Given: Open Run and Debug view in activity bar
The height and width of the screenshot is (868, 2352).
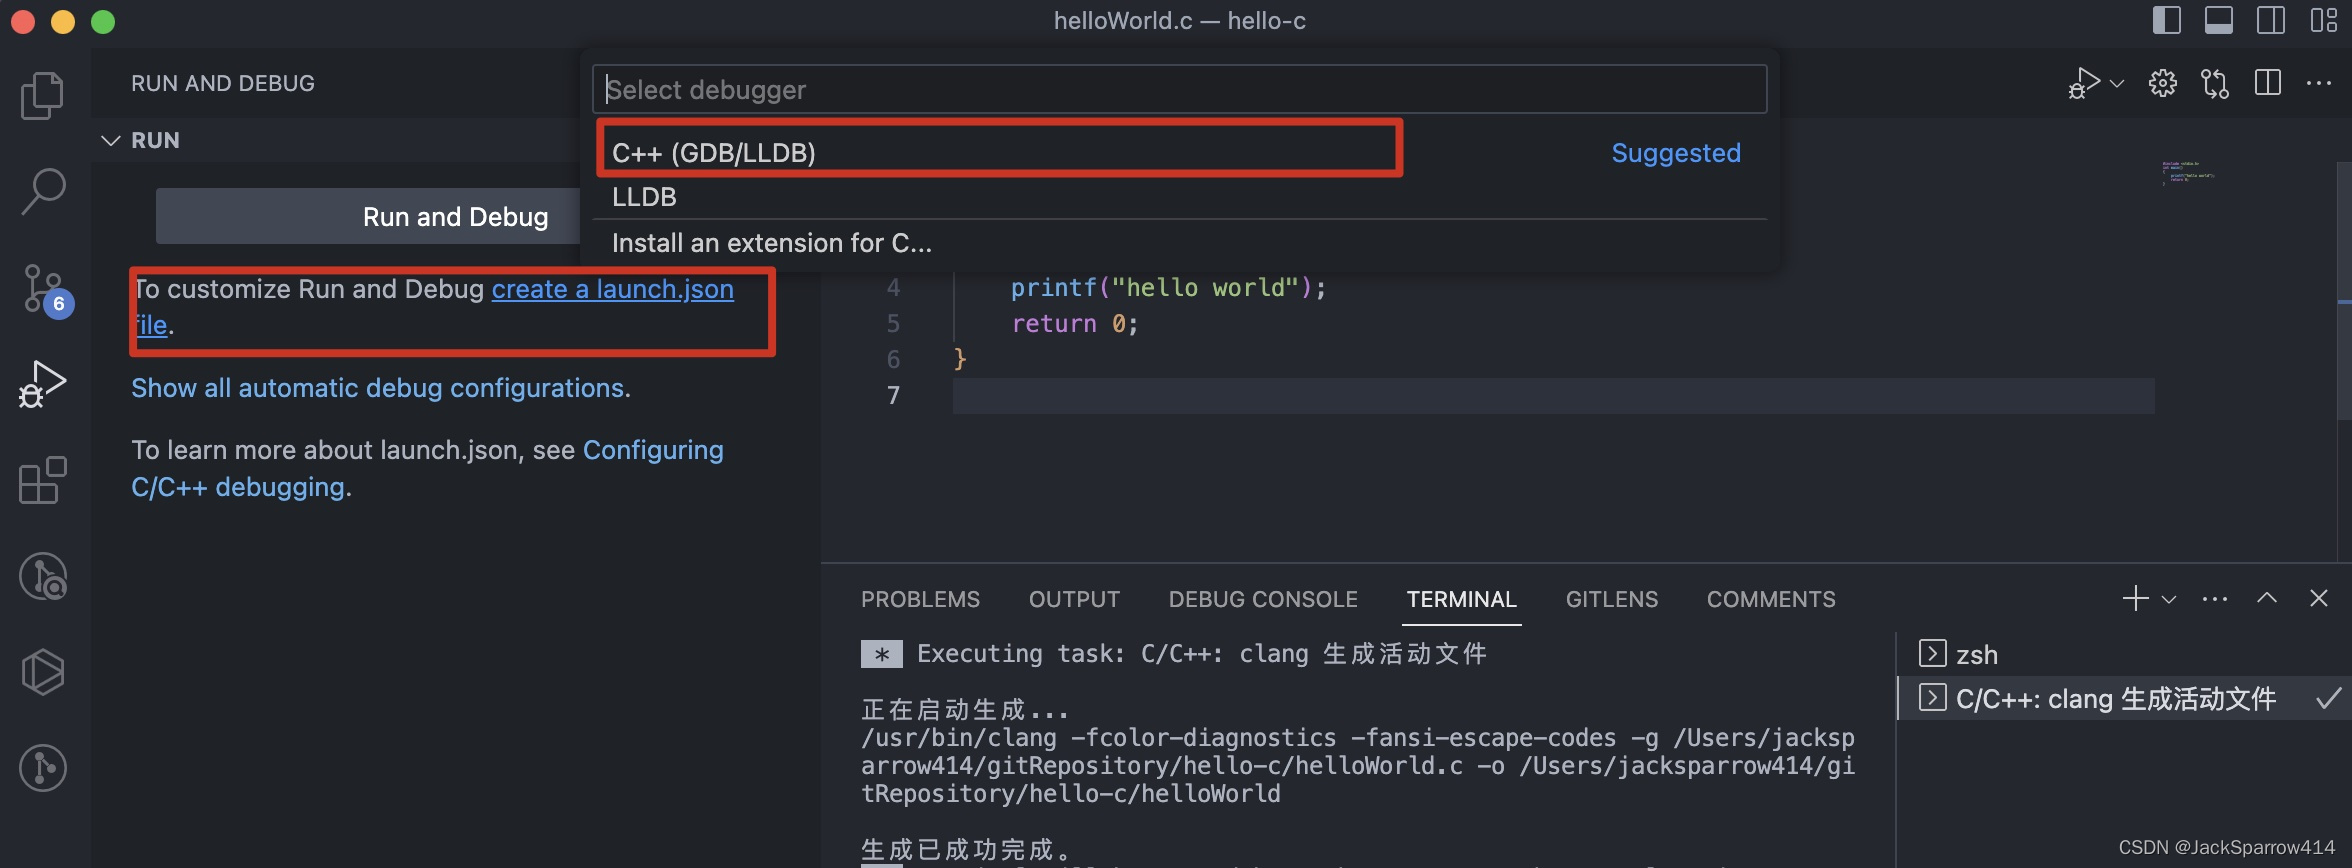Looking at the screenshot, I should coord(42,385).
